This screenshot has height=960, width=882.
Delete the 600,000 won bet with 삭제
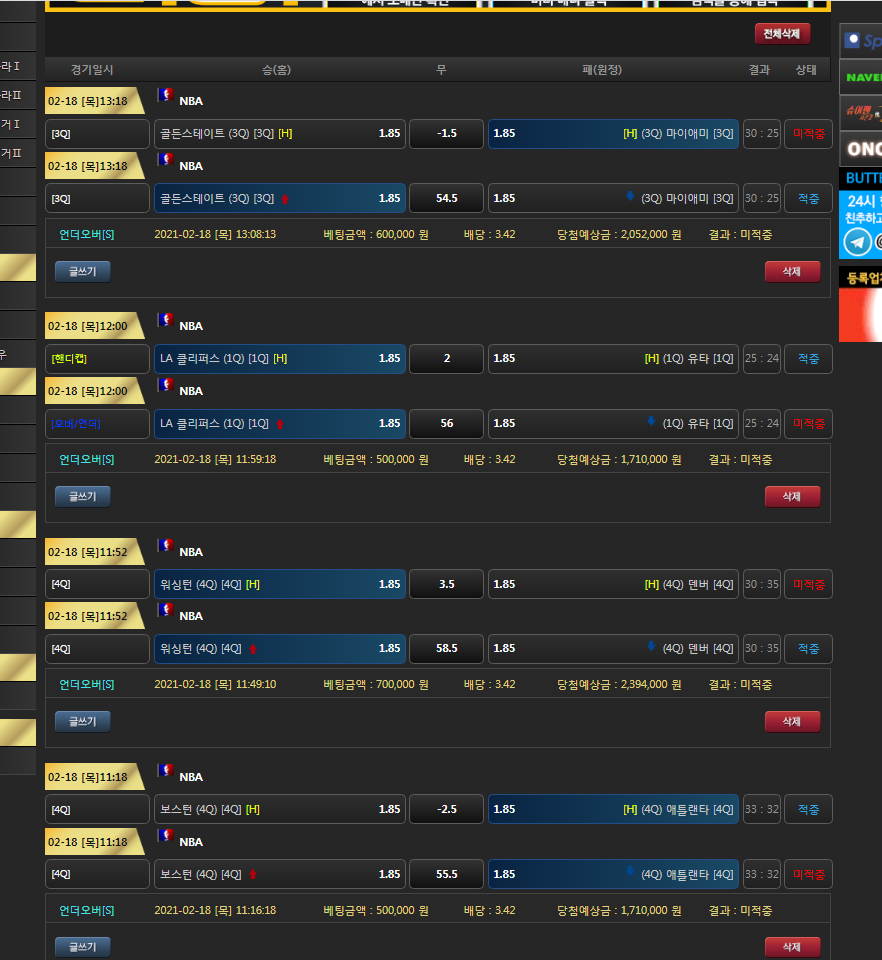pyautogui.click(x=791, y=271)
